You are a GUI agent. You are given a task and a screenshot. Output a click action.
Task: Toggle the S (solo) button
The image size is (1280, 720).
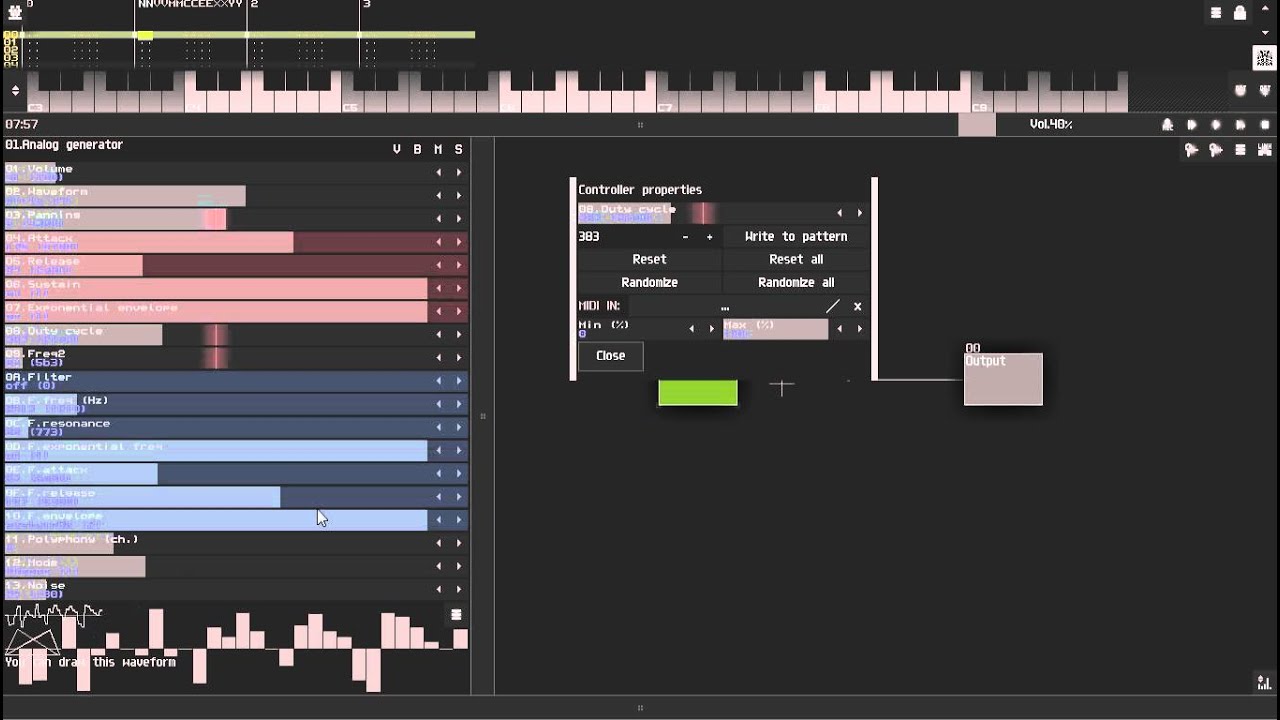[x=459, y=149]
